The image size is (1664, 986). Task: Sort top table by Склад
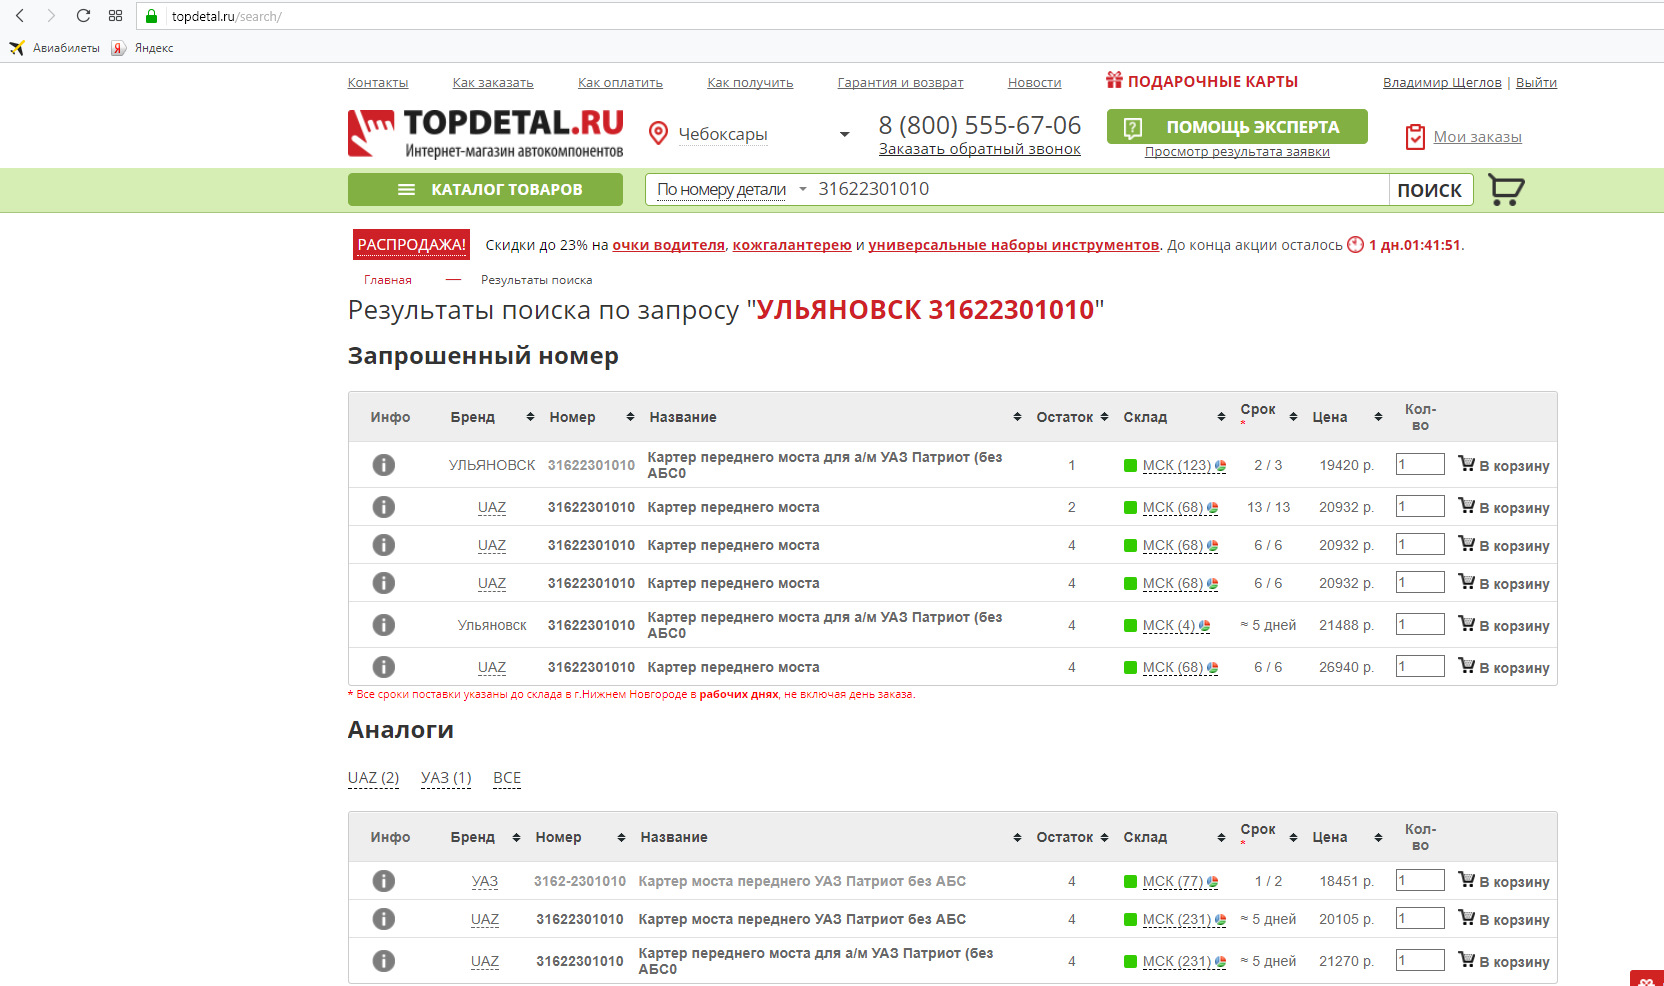(1221, 417)
